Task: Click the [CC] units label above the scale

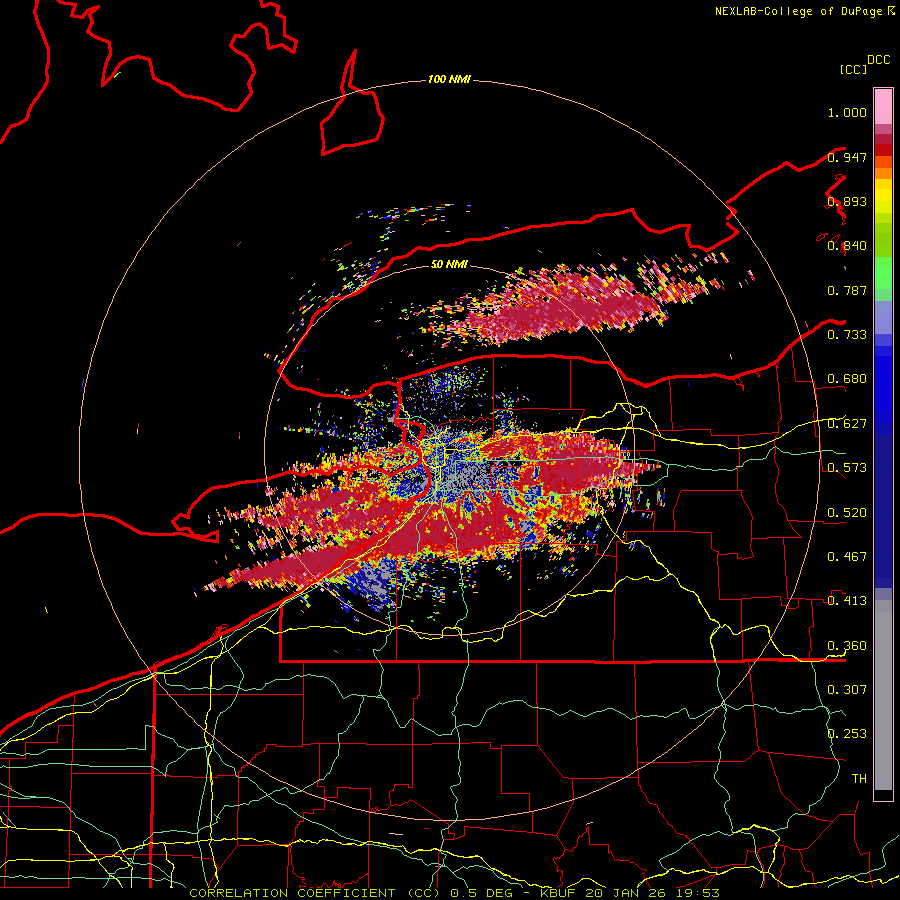Action: click(x=853, y=69)
